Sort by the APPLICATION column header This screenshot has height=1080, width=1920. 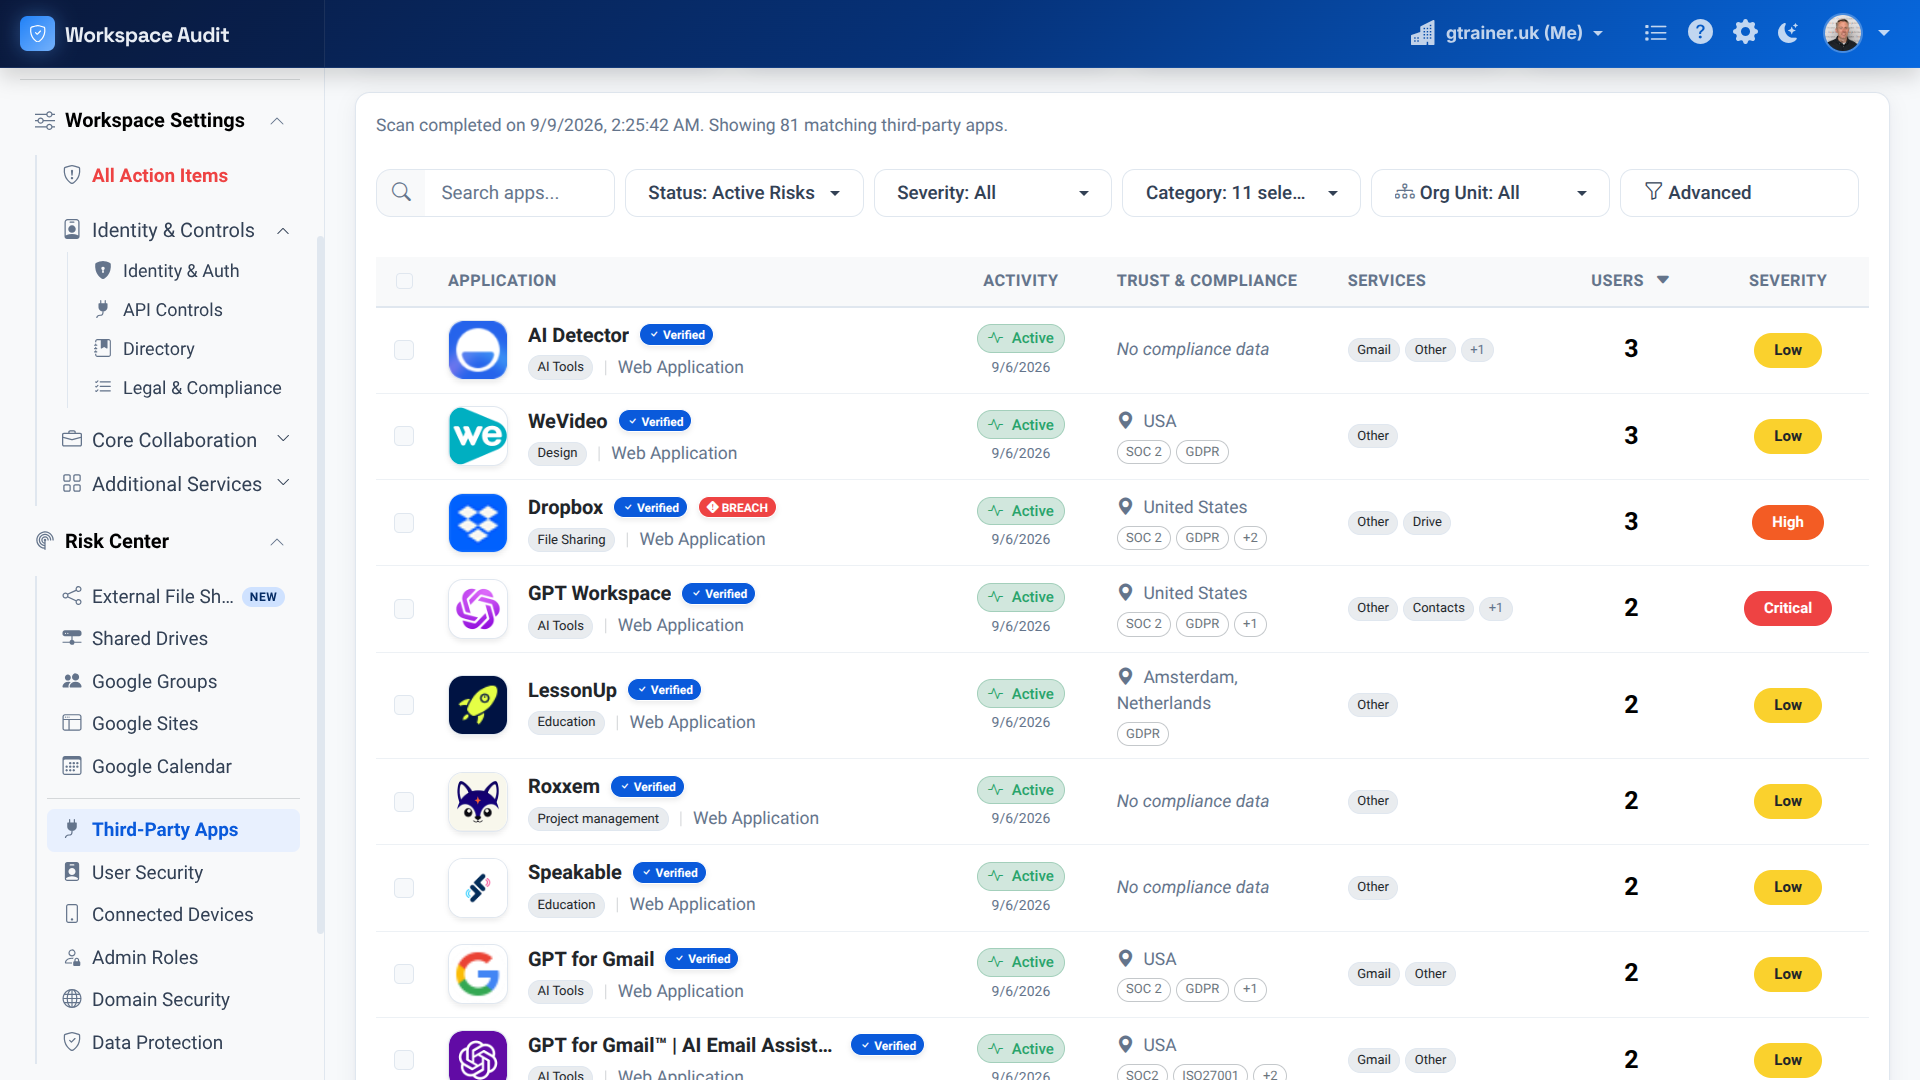click(502, 281)
